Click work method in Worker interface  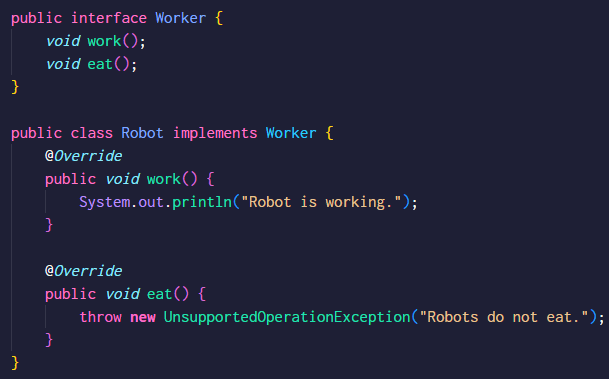(x=104, y=41)
